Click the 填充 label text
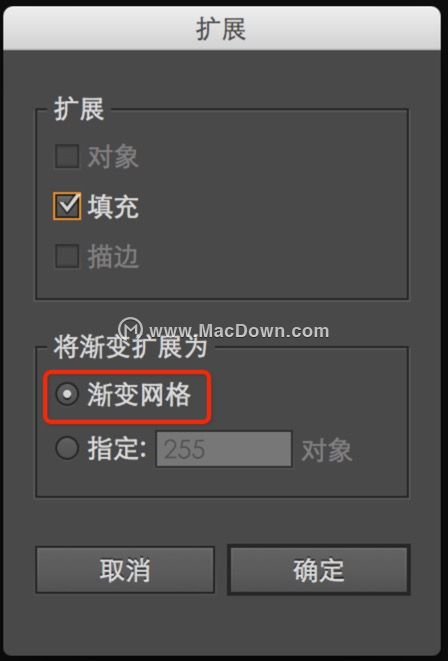Image resolution: width=448 pixels, height=661 pixels. 113,207
